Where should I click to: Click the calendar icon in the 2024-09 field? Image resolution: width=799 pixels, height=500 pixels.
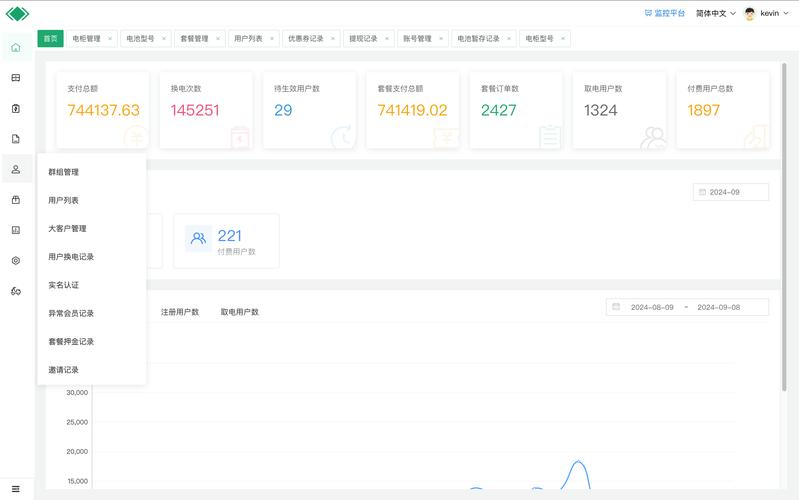[x=702, y=192]
